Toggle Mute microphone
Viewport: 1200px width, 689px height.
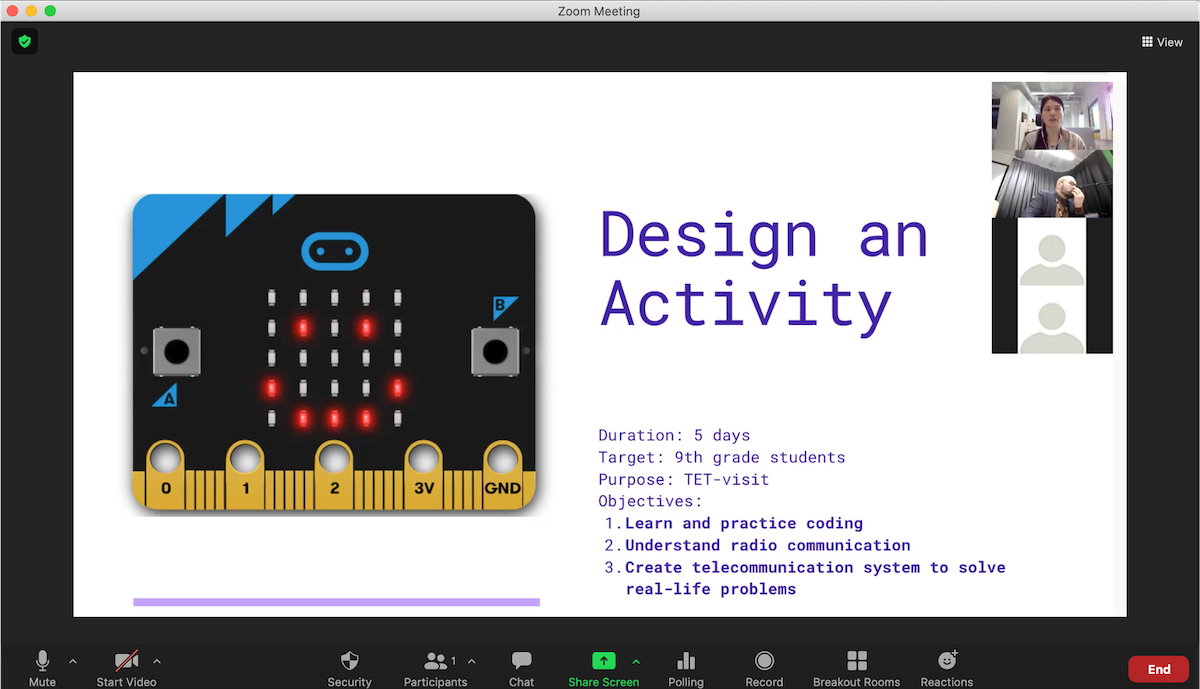point(42,668)
